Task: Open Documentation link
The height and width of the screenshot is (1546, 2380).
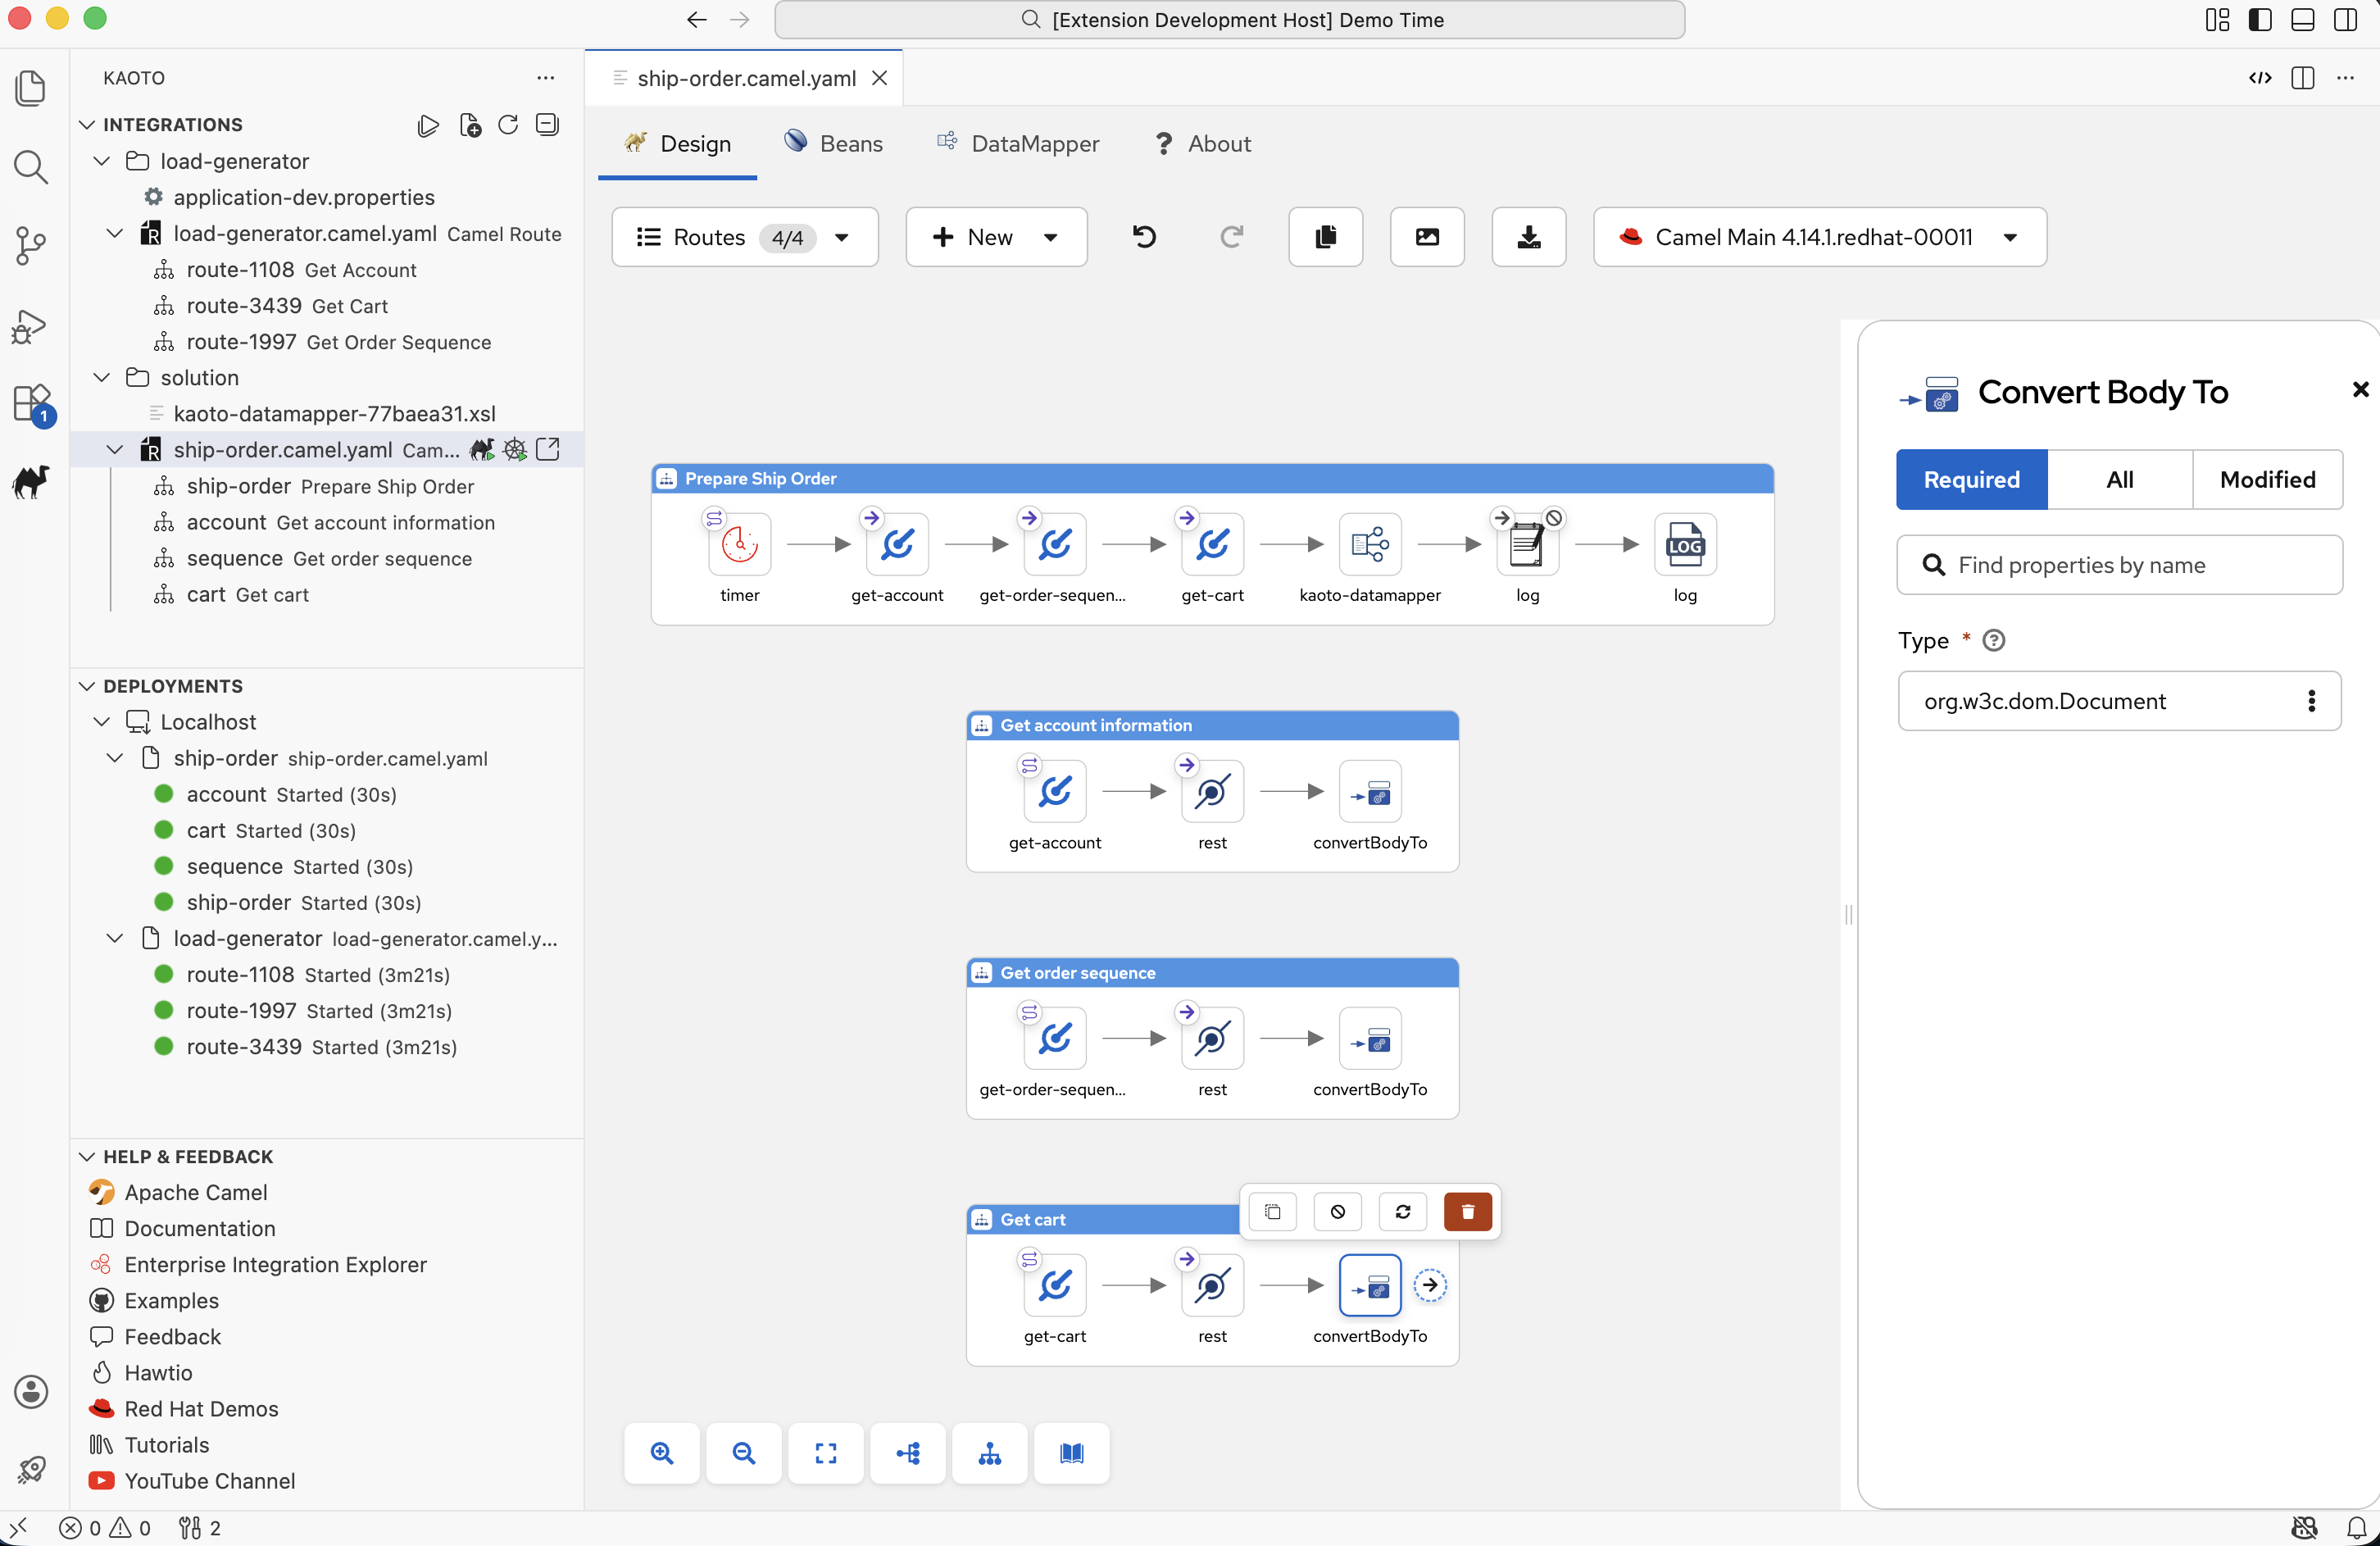Action: pyautogui.click(x=200, y=1229)
